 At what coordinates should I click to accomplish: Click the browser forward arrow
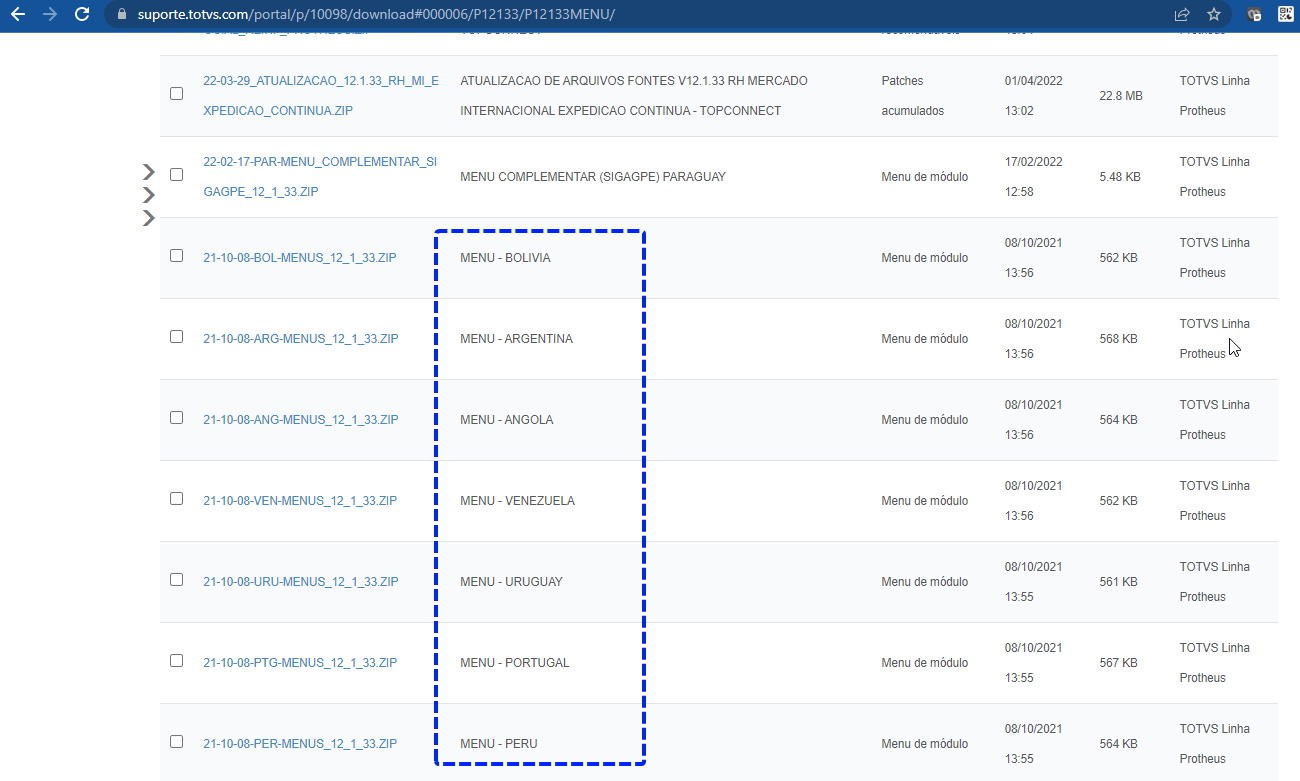[50, 14]
